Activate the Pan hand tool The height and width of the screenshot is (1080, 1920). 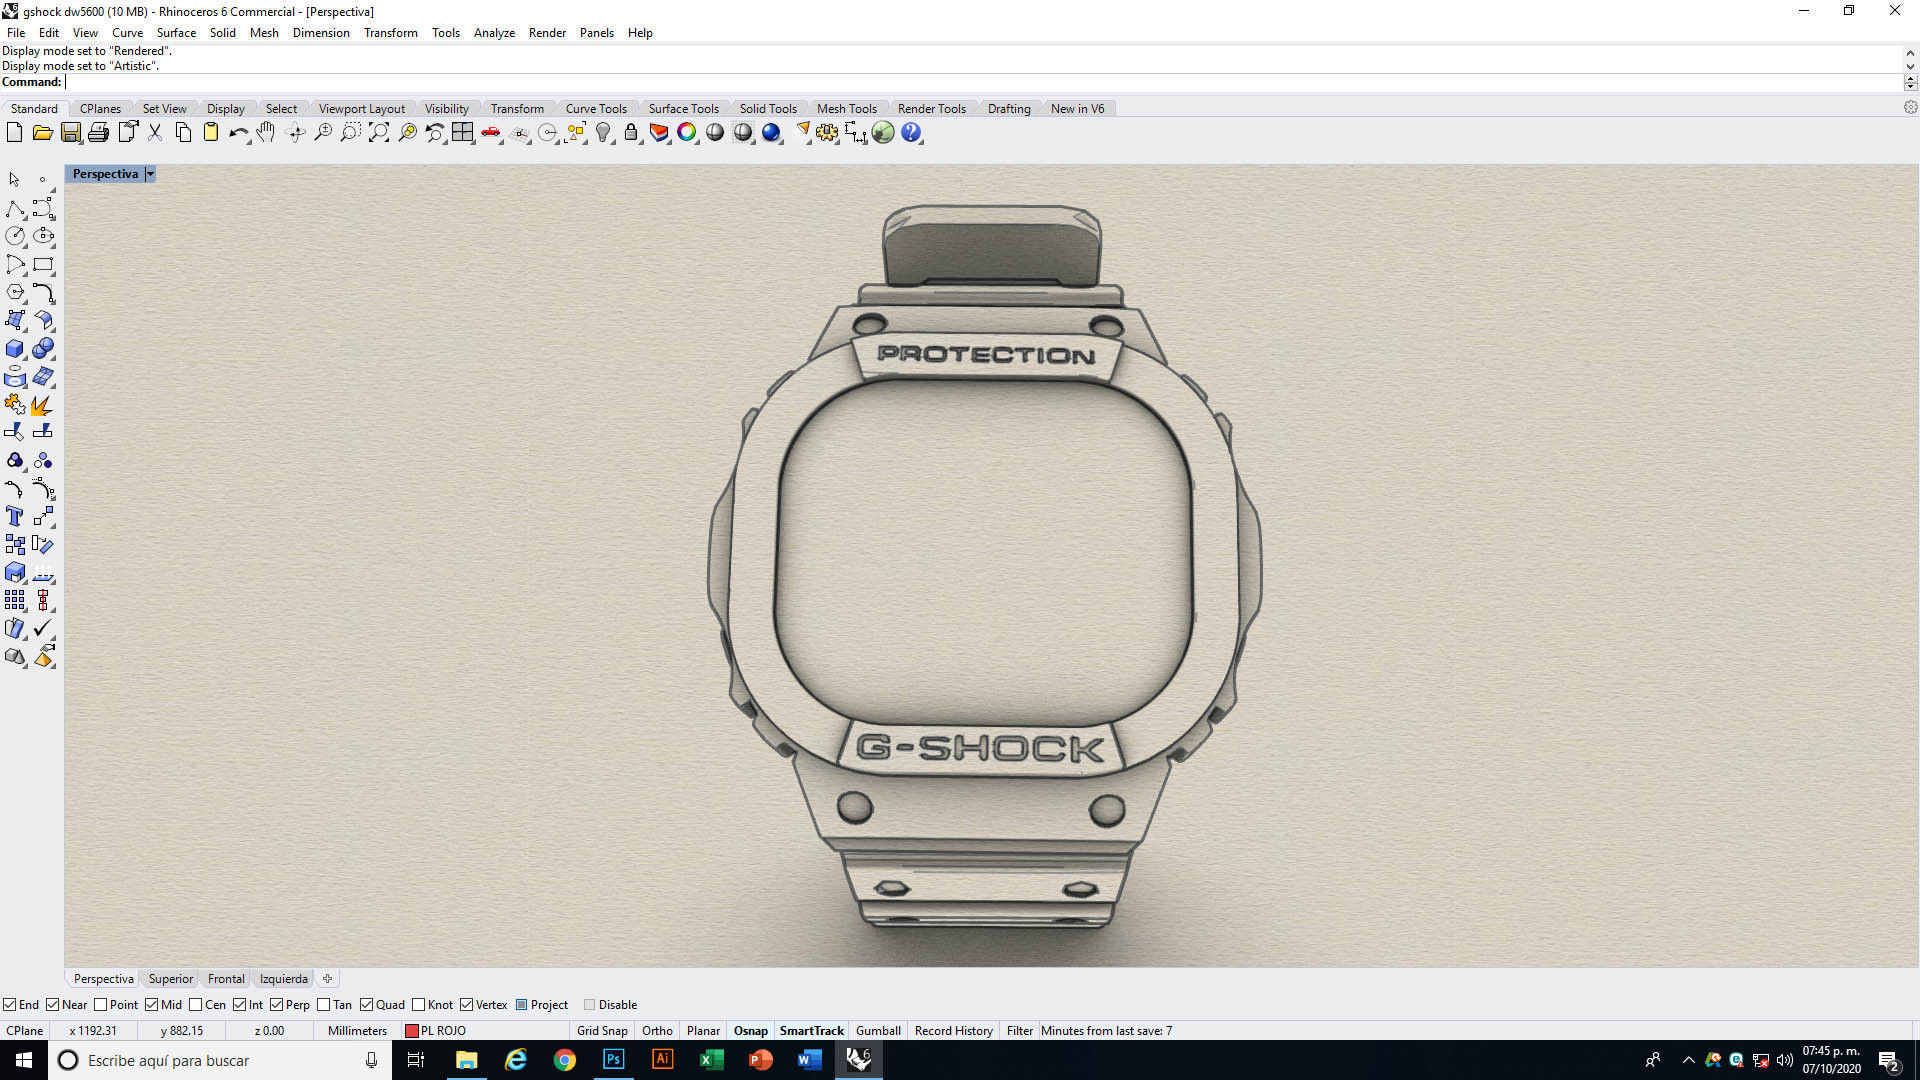[266, 132]
